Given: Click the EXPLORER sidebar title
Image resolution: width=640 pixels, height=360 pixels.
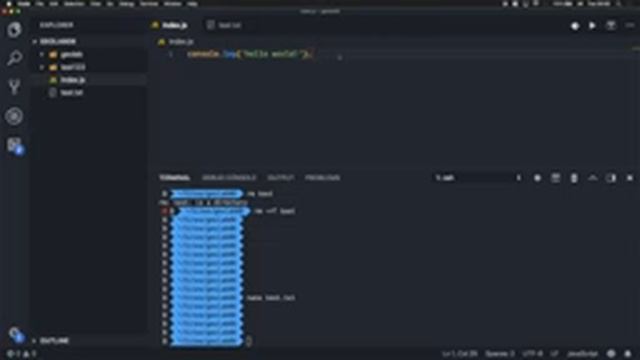Looking at the screenshot, I should 56,25.
